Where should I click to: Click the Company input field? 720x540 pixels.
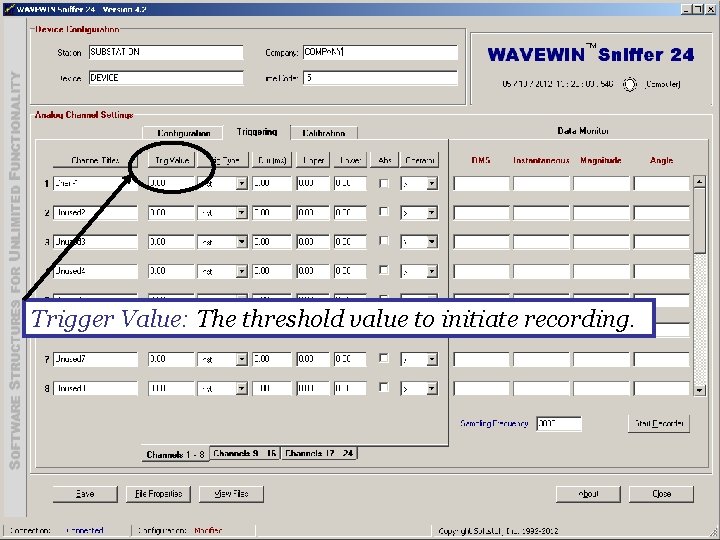[x=380, y=52]
